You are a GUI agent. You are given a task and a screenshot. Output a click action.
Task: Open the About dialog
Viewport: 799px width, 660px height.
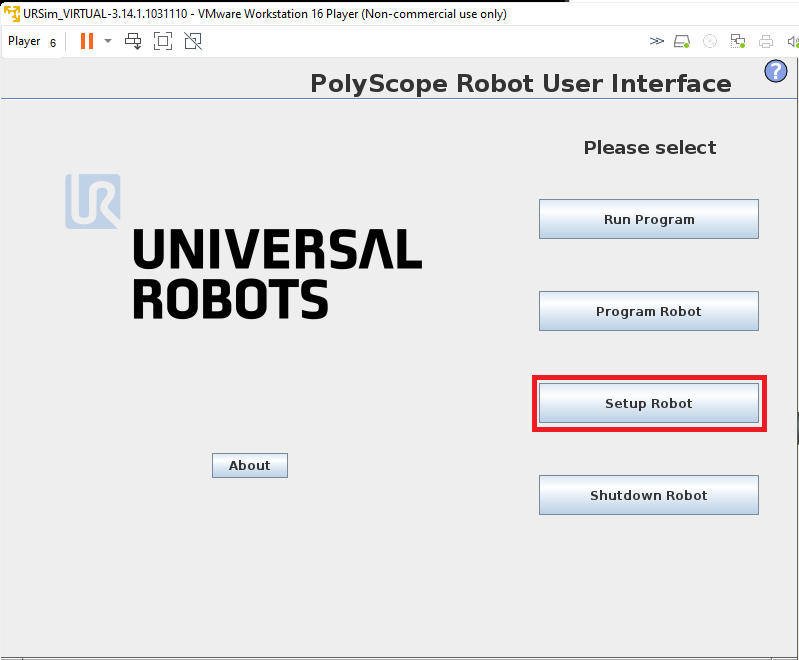(x=250, y=465)
